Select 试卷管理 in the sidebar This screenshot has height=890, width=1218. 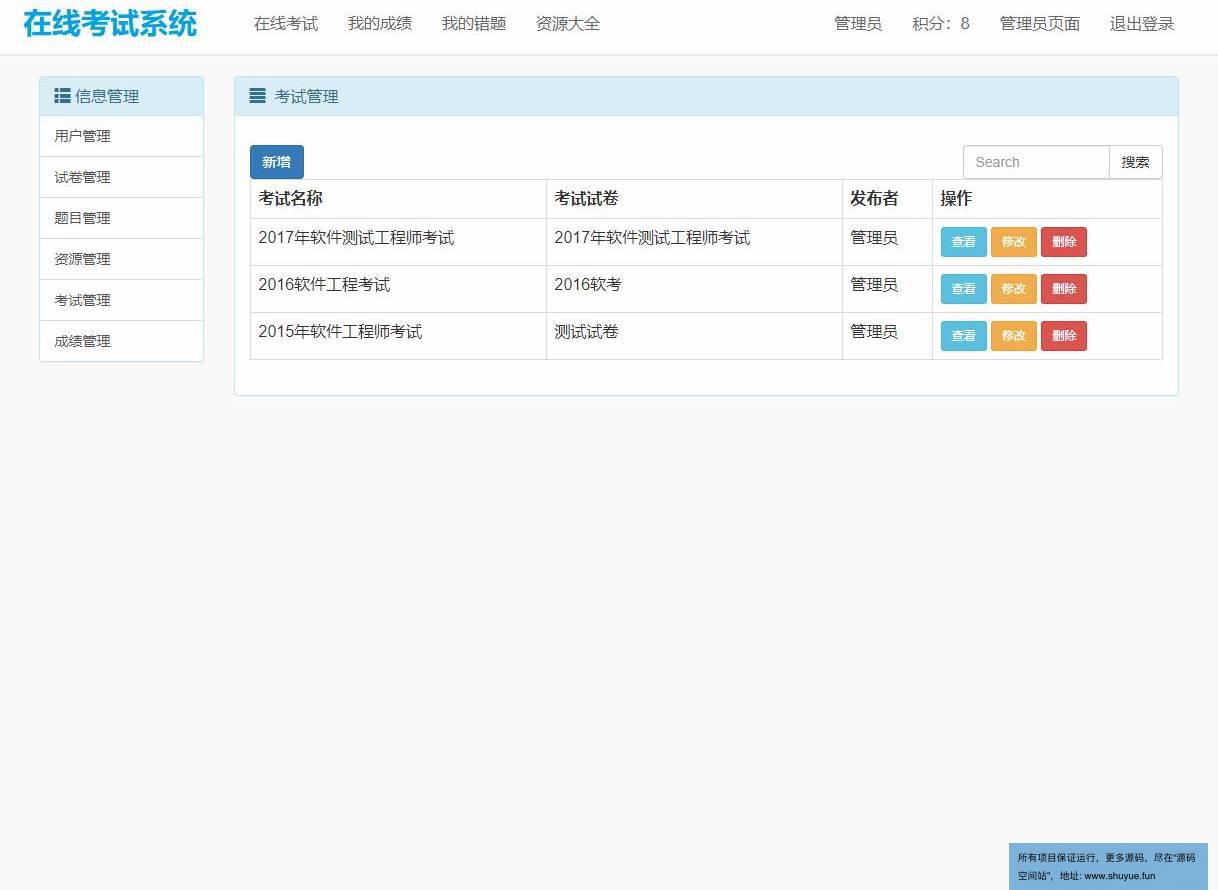[x=121, y=177]
